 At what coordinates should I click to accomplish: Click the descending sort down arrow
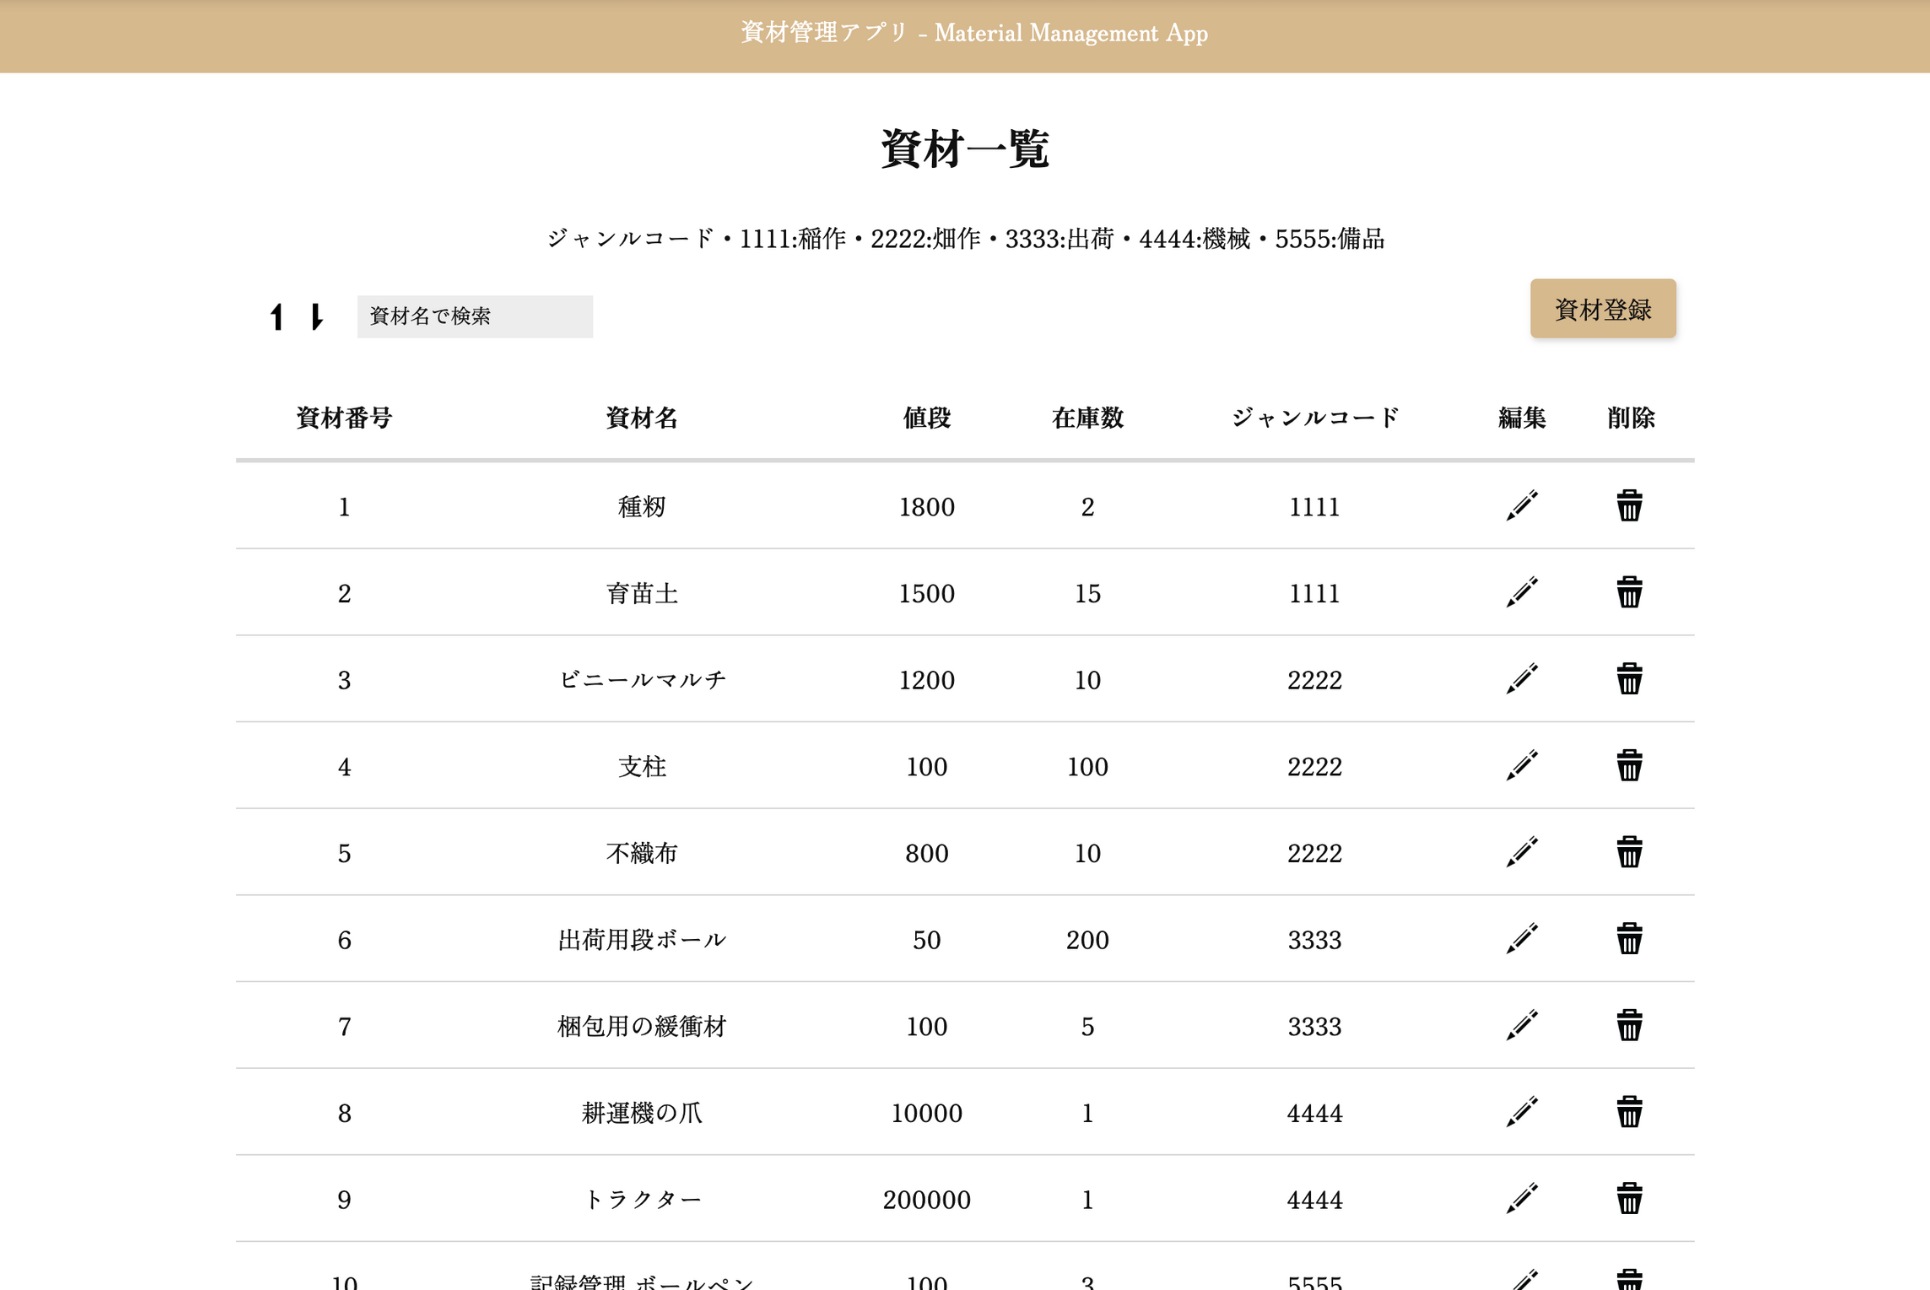tap(316, 317)
